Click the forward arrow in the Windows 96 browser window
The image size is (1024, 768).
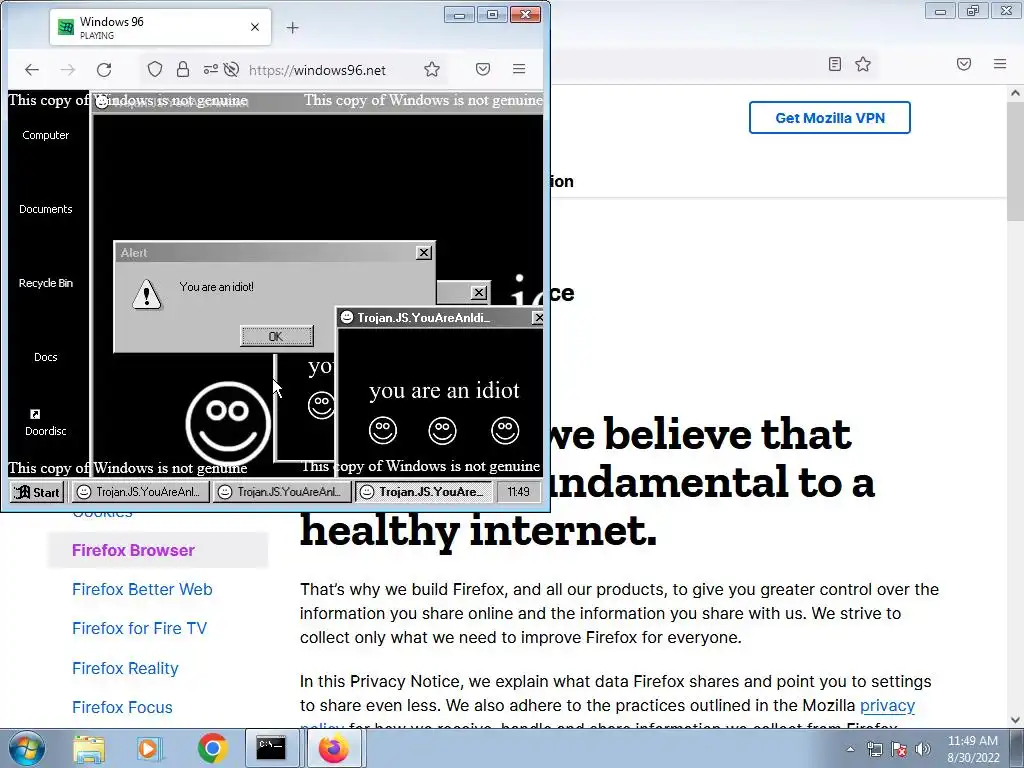point(67,70)
